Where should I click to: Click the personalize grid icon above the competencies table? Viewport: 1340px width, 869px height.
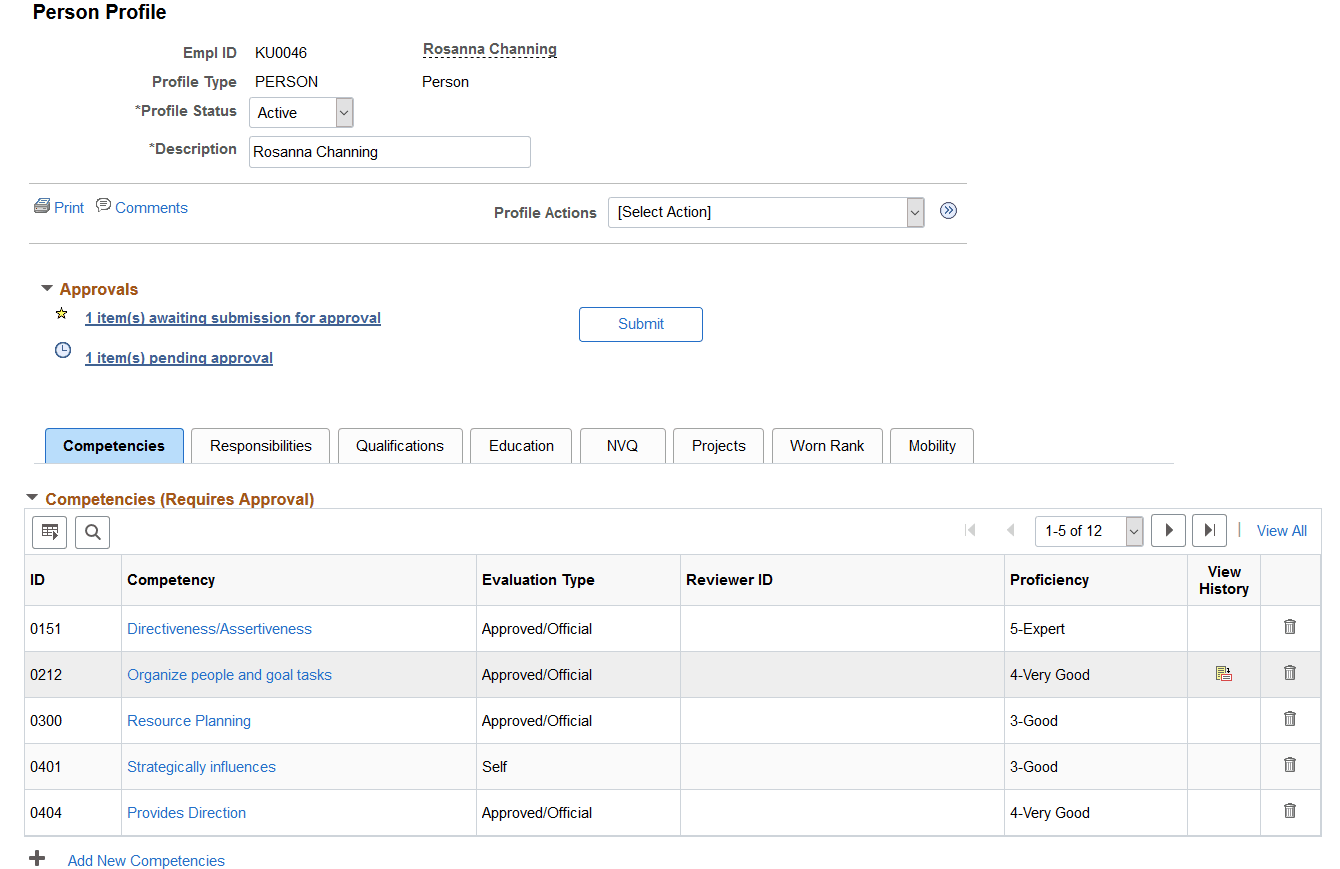[x=49, y=532]
